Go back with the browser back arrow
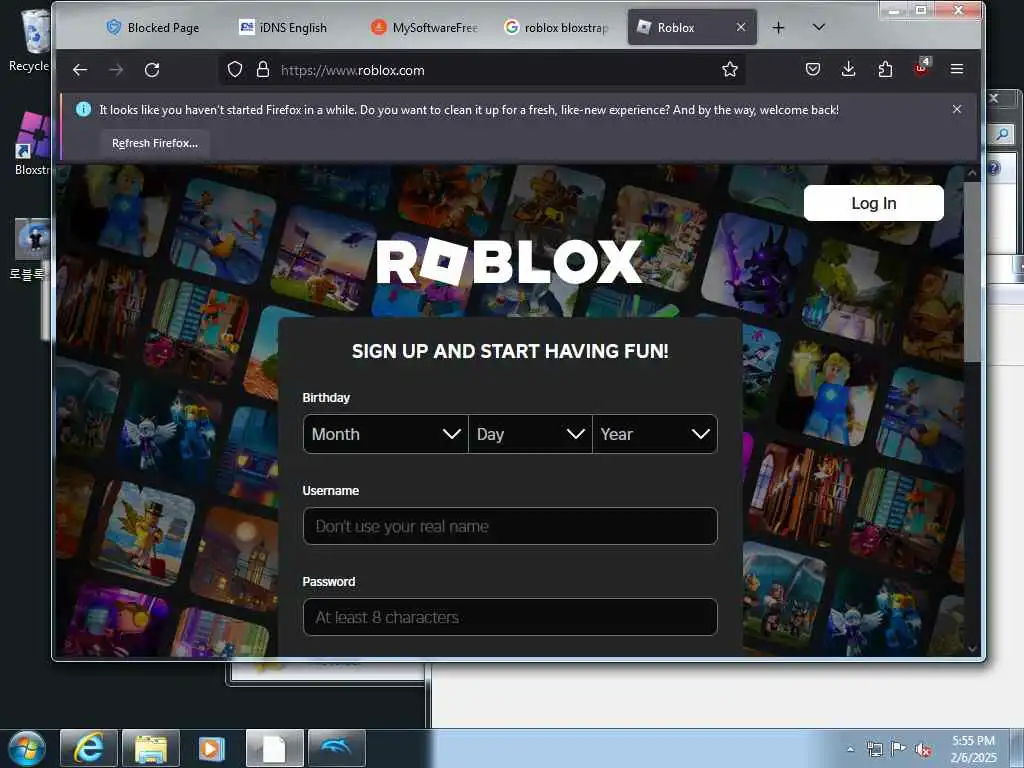Image resolution: width=1024 pixels, height=768 pixels. coord(80,70)
